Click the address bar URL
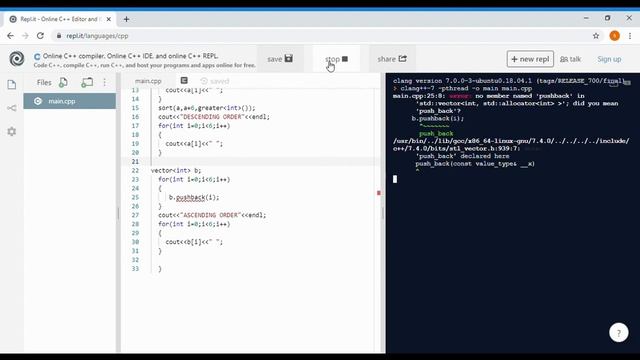The image size is (640, 360). 97,36
